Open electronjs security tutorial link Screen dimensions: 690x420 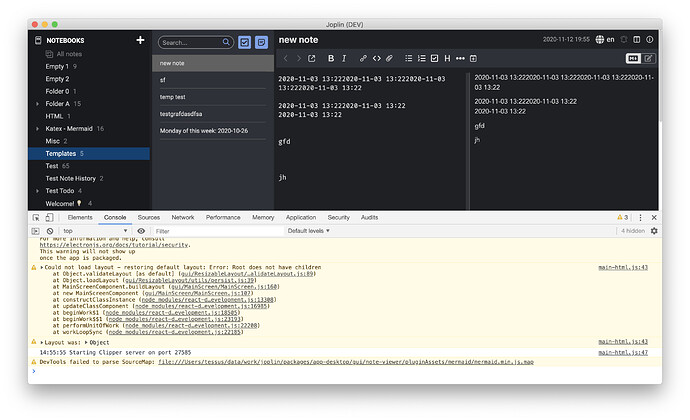click(x=114, y=245)
